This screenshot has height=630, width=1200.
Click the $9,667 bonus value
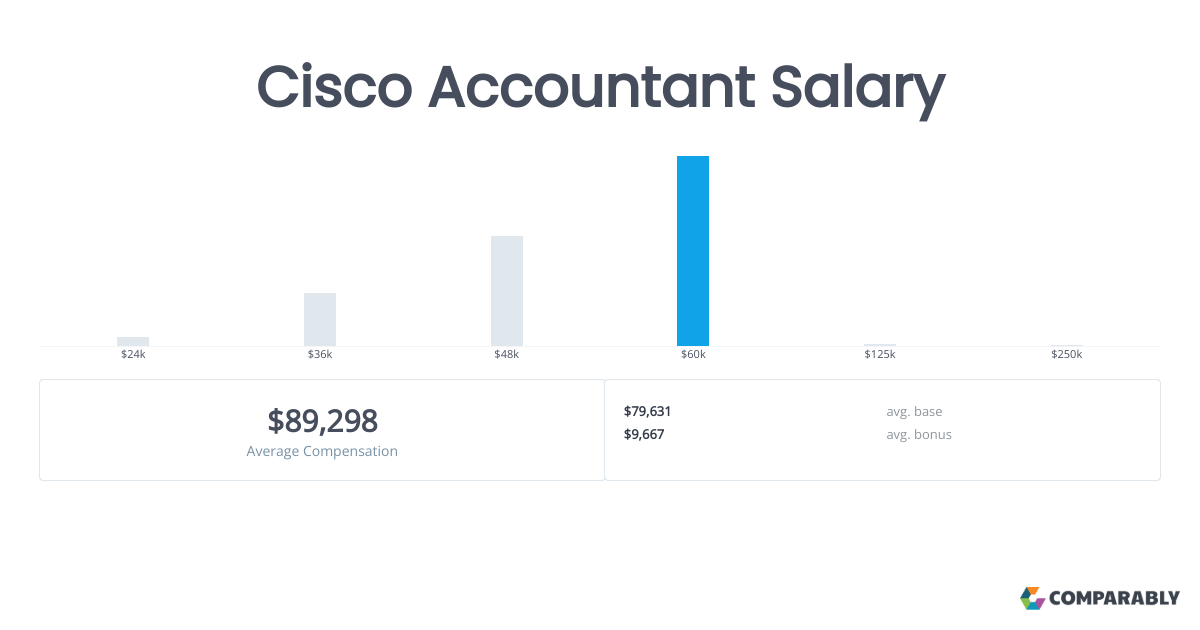point(644,434)
